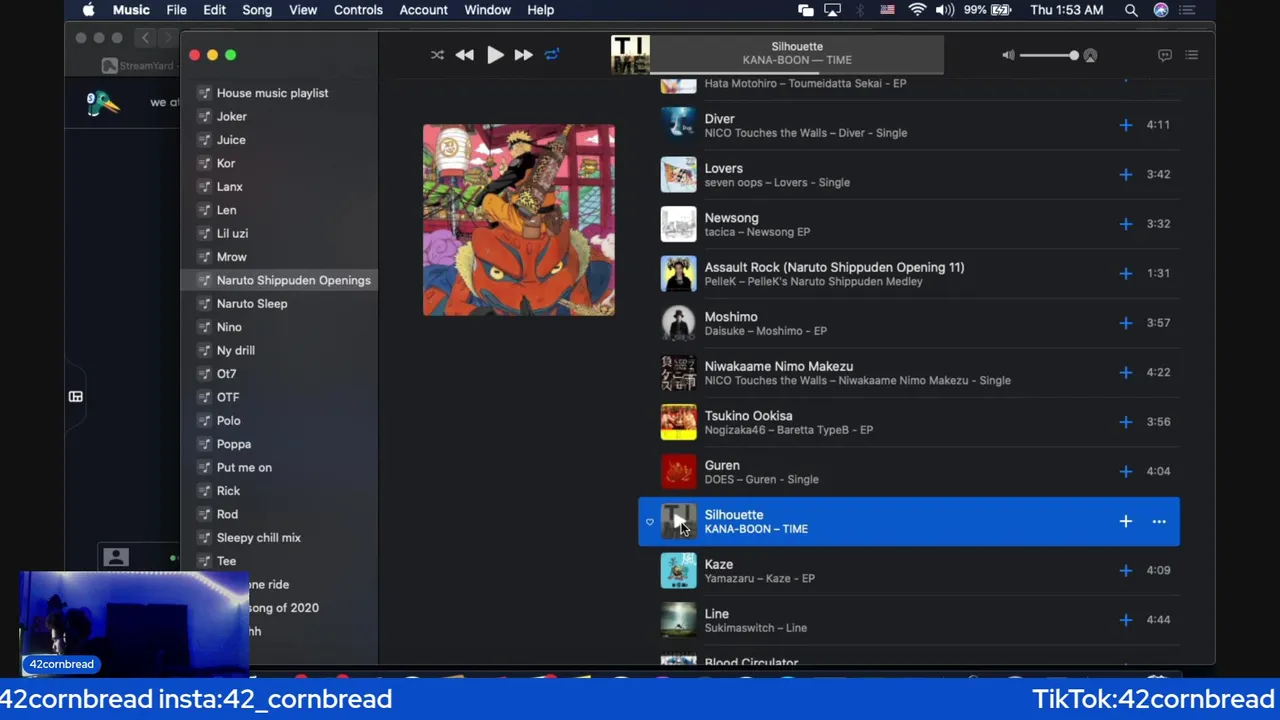Open the Help menu
Viewport: 1280px width, 720px height.
[541, 10]
